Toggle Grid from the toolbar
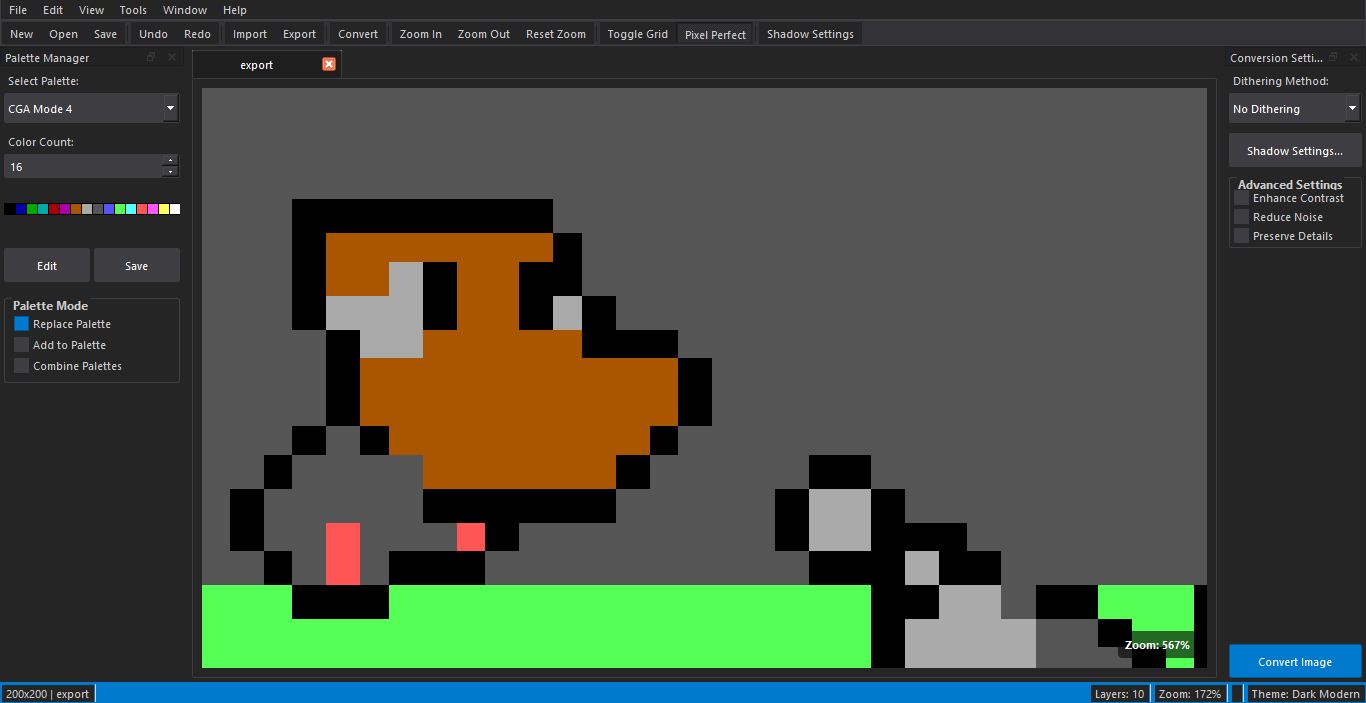 [x=637, y=34]
